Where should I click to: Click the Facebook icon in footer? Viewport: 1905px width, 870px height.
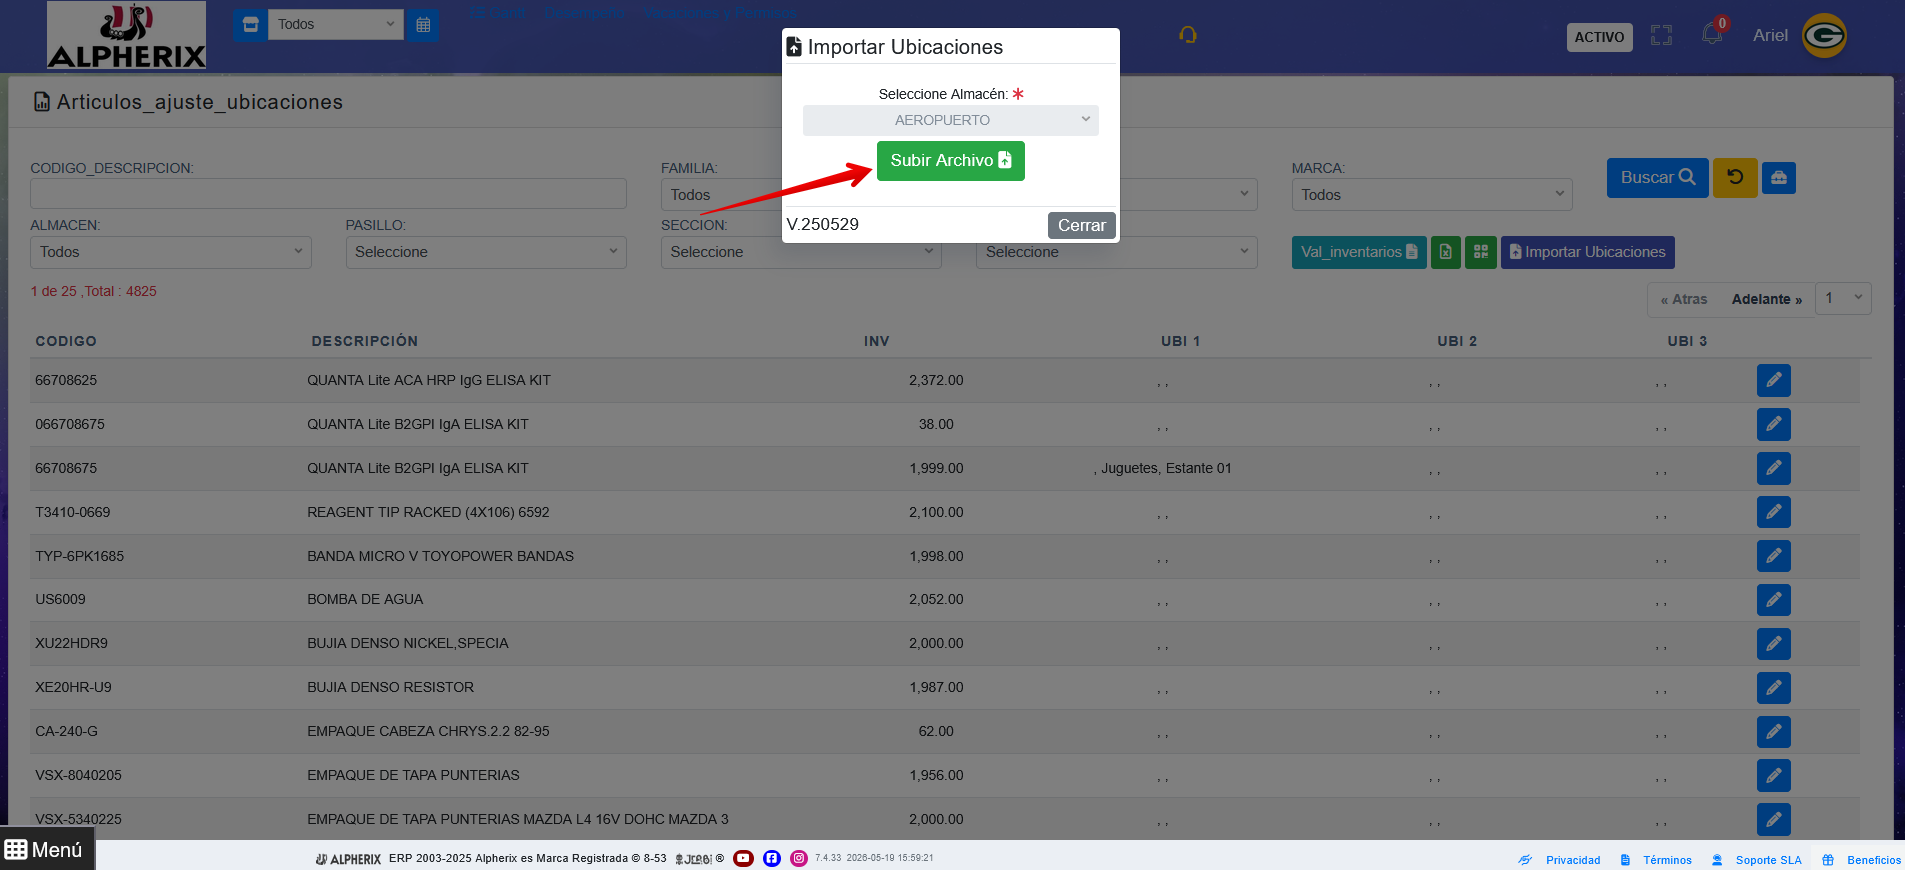[772, 858]
